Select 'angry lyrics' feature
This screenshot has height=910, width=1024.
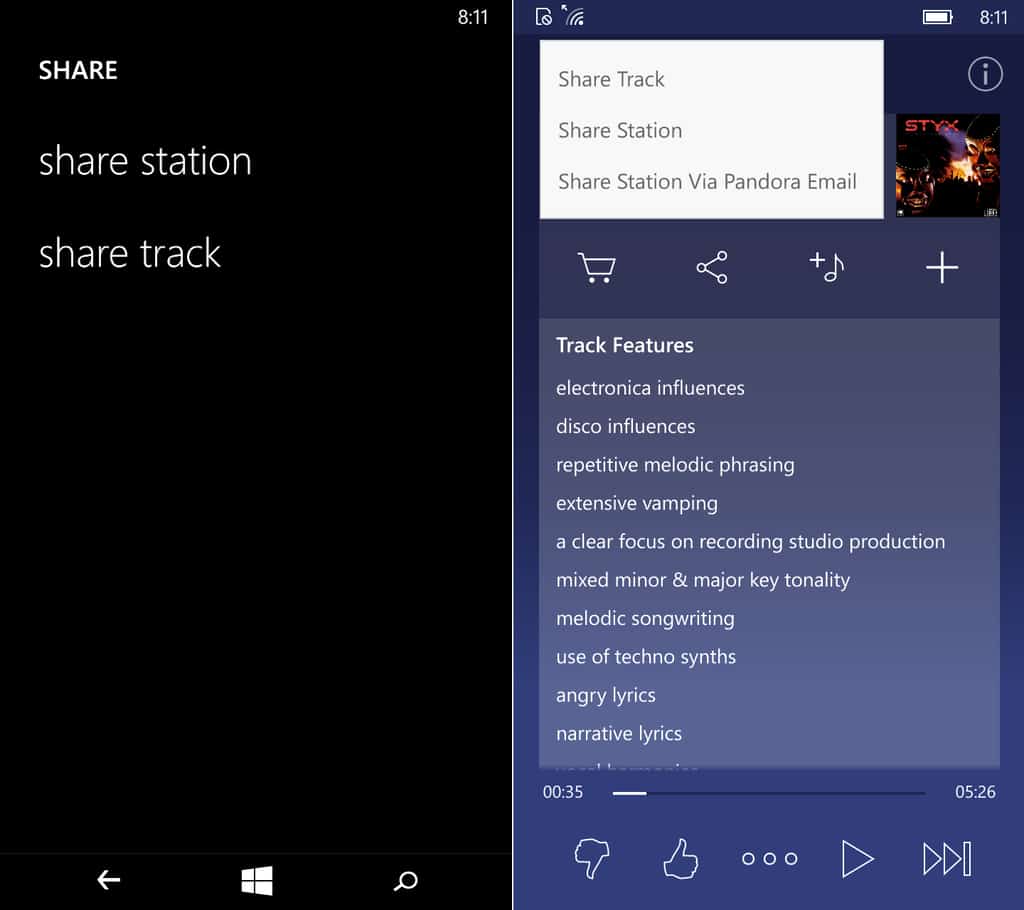pyautogui.click(x=605, y=695)
